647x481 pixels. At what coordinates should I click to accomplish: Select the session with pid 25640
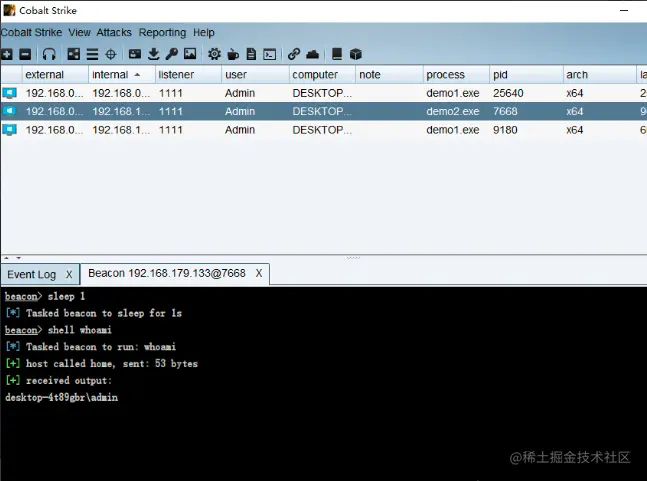(x=324, y=93)
